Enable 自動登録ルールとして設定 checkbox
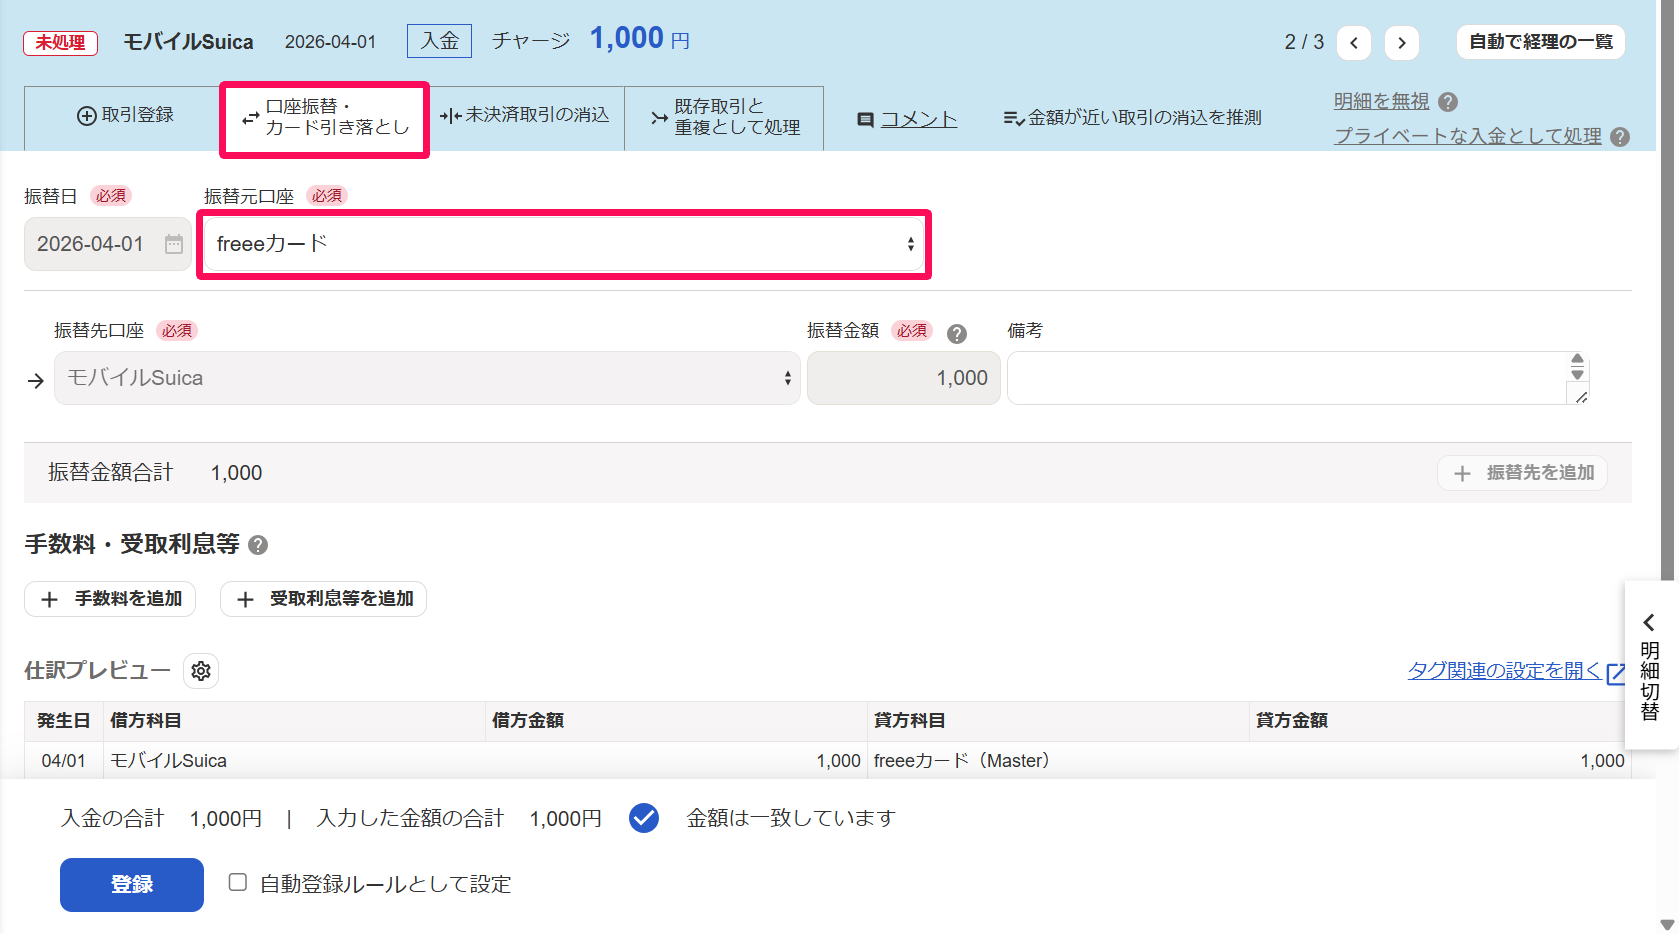 [x=238, y=882]
